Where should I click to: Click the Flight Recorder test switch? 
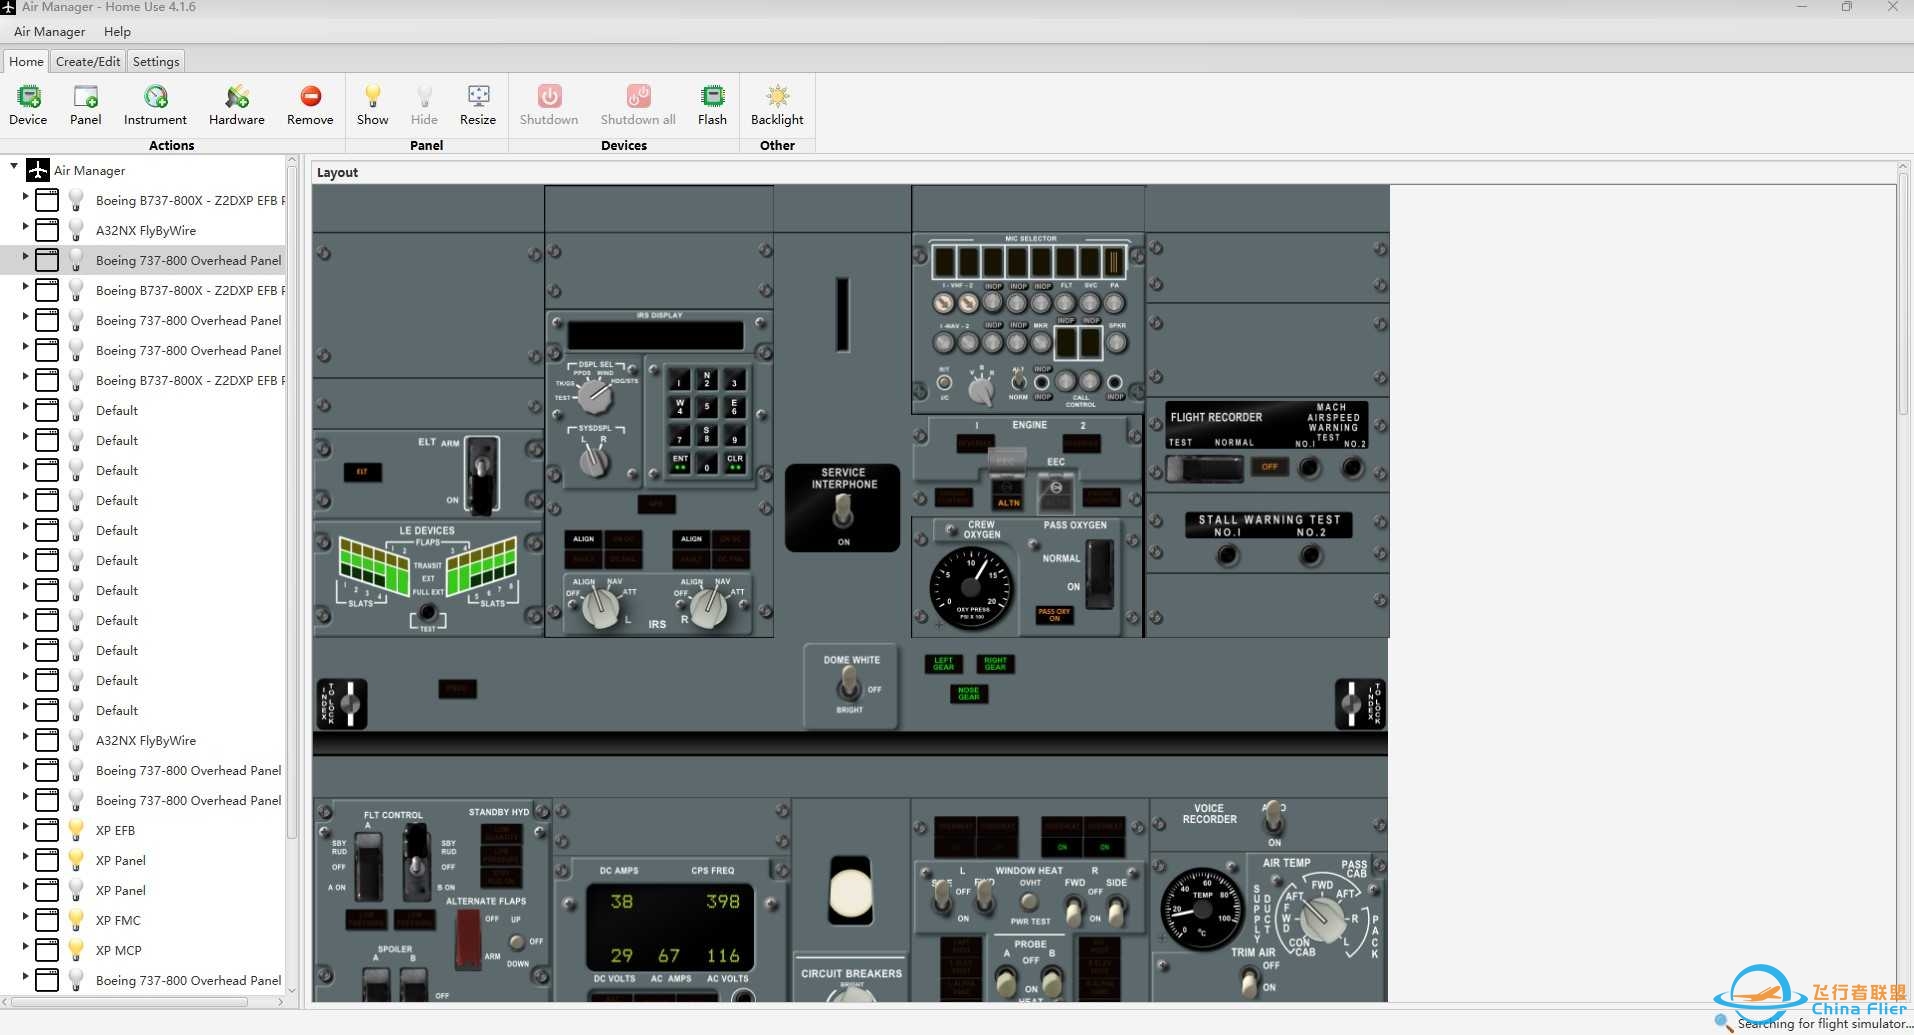click(1204, 468)
